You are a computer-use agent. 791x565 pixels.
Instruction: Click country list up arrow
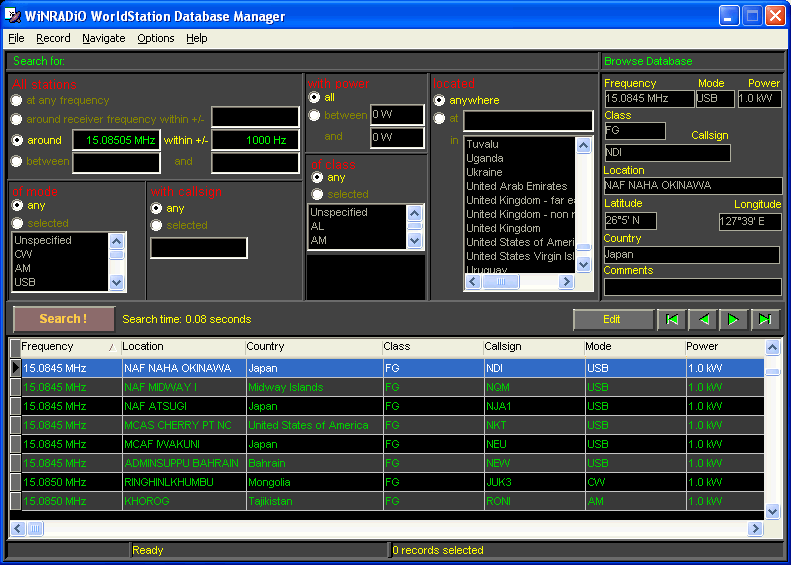coord(584,146)
